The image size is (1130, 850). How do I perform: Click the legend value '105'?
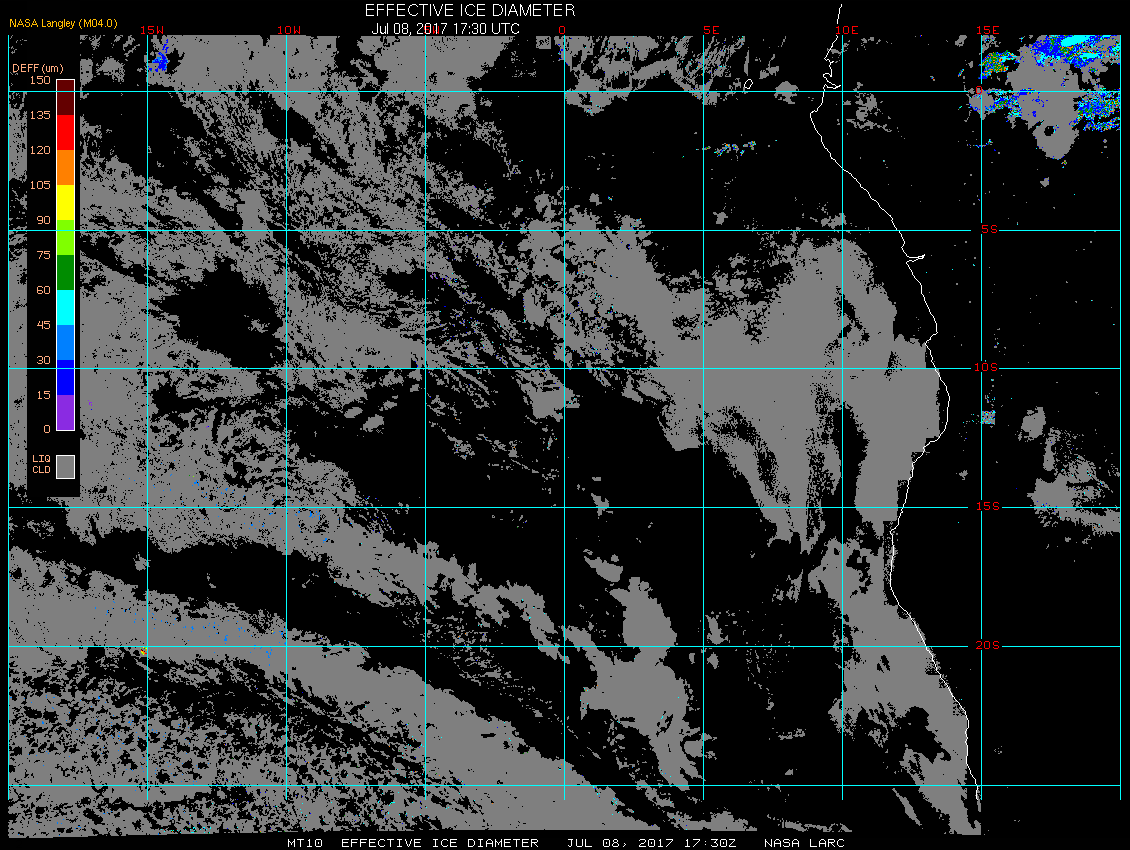(x=40, y=185)
